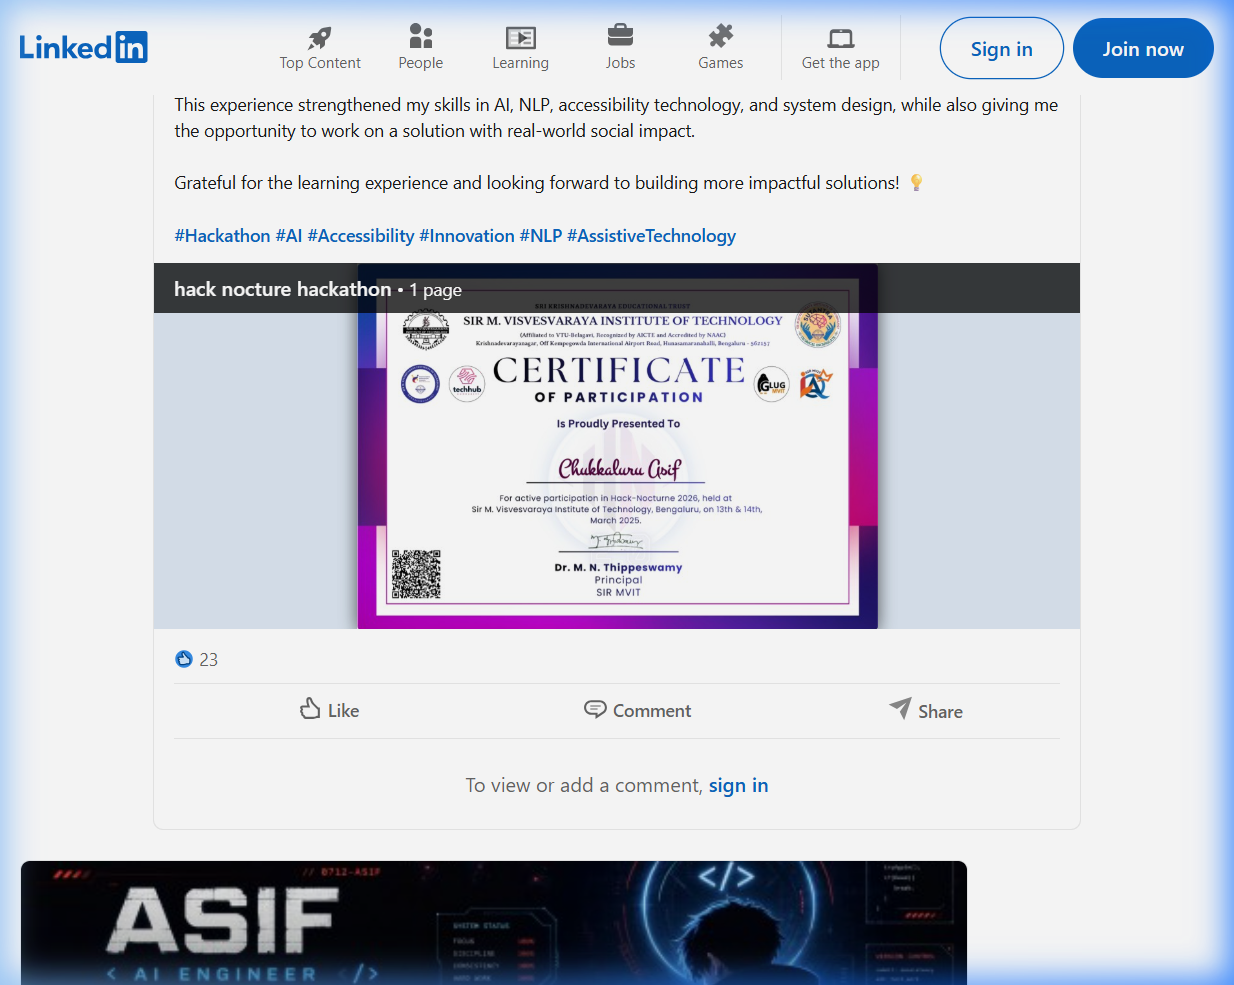This screenshot has height=985, width=1234.
Task: Click the sign in link to comment
Action: [738, 785]
